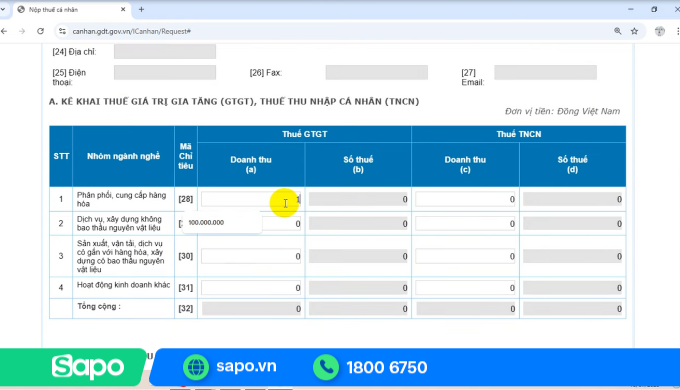
Task: Click TNCN Số thuế cell for Dịch vụ row
Action: [x=572, y=223]
